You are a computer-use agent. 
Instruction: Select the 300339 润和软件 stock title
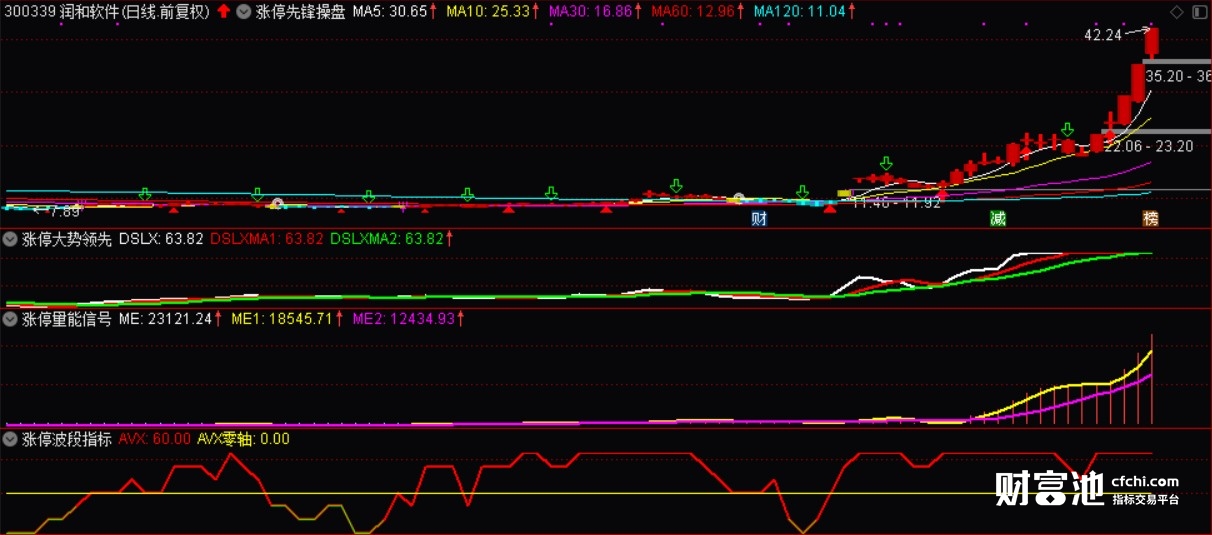pos(107,12)
